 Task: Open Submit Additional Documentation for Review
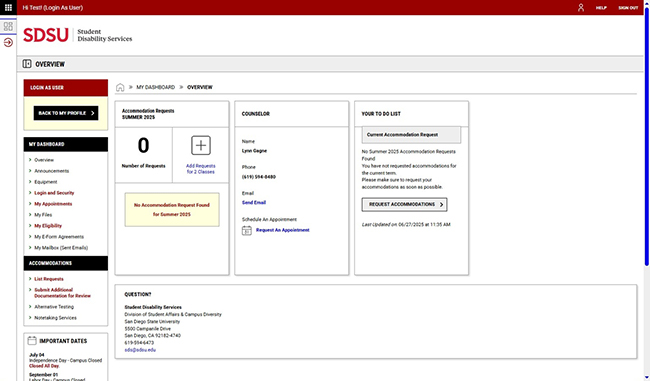pos(62,293)
